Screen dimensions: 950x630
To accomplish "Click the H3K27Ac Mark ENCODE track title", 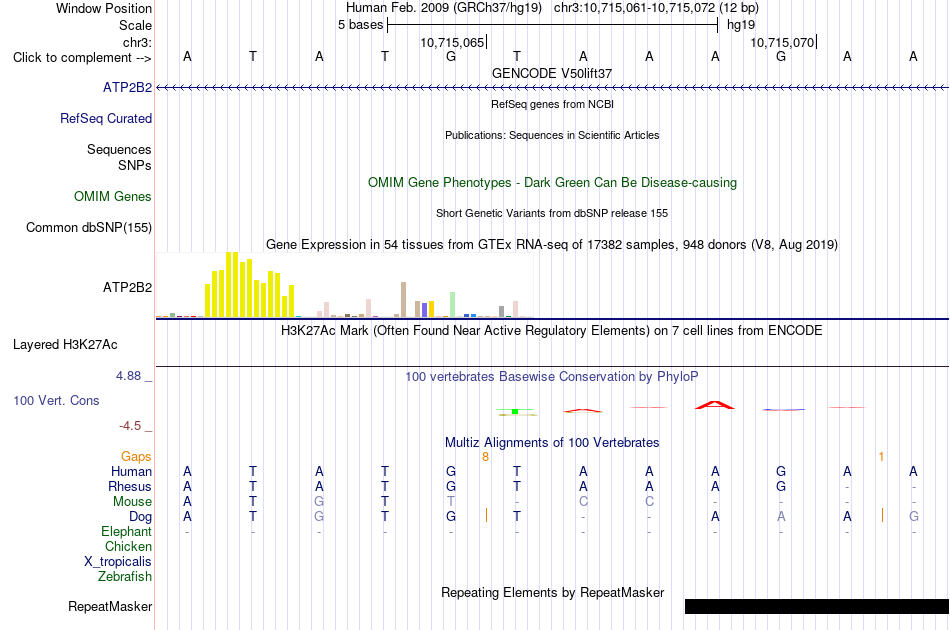I will click(x=552, y=331).
